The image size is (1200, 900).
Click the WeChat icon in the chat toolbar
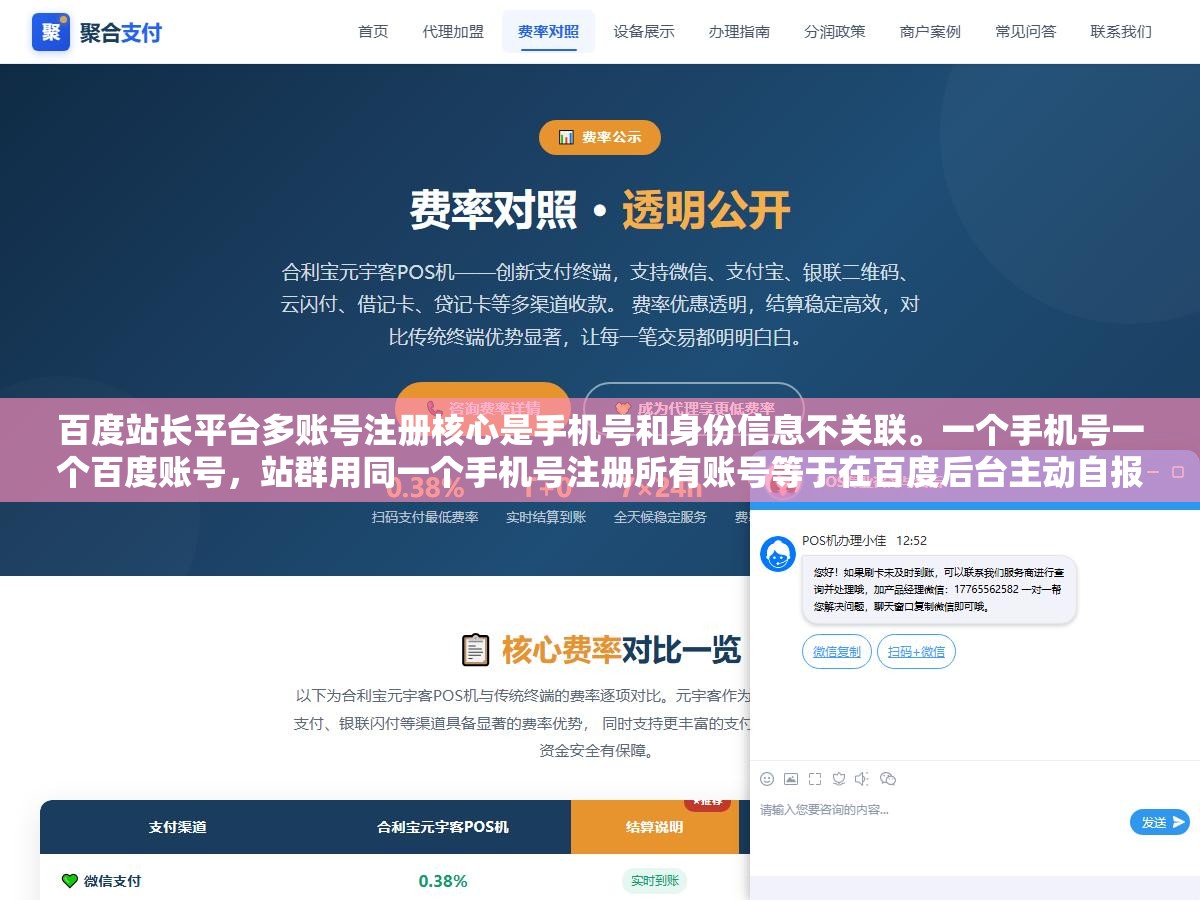(x=888, y=779)
